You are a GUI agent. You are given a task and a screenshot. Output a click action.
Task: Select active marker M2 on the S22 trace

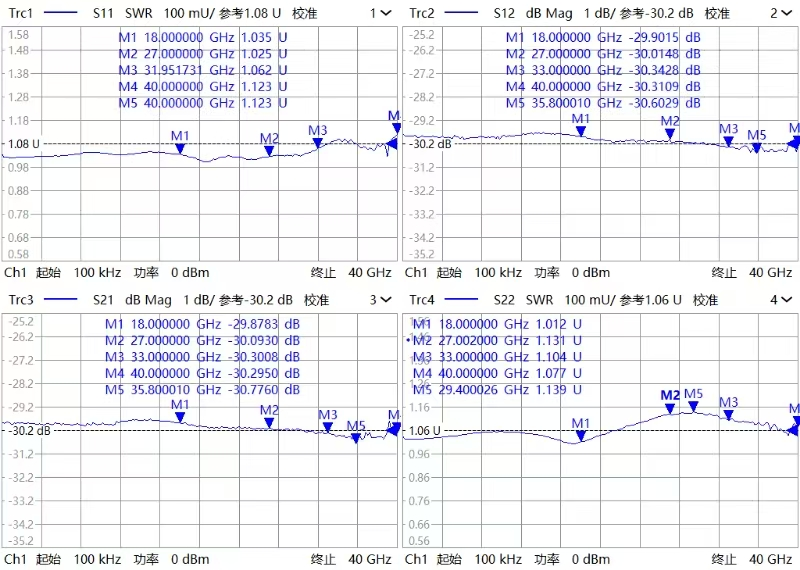click(670, 408)
